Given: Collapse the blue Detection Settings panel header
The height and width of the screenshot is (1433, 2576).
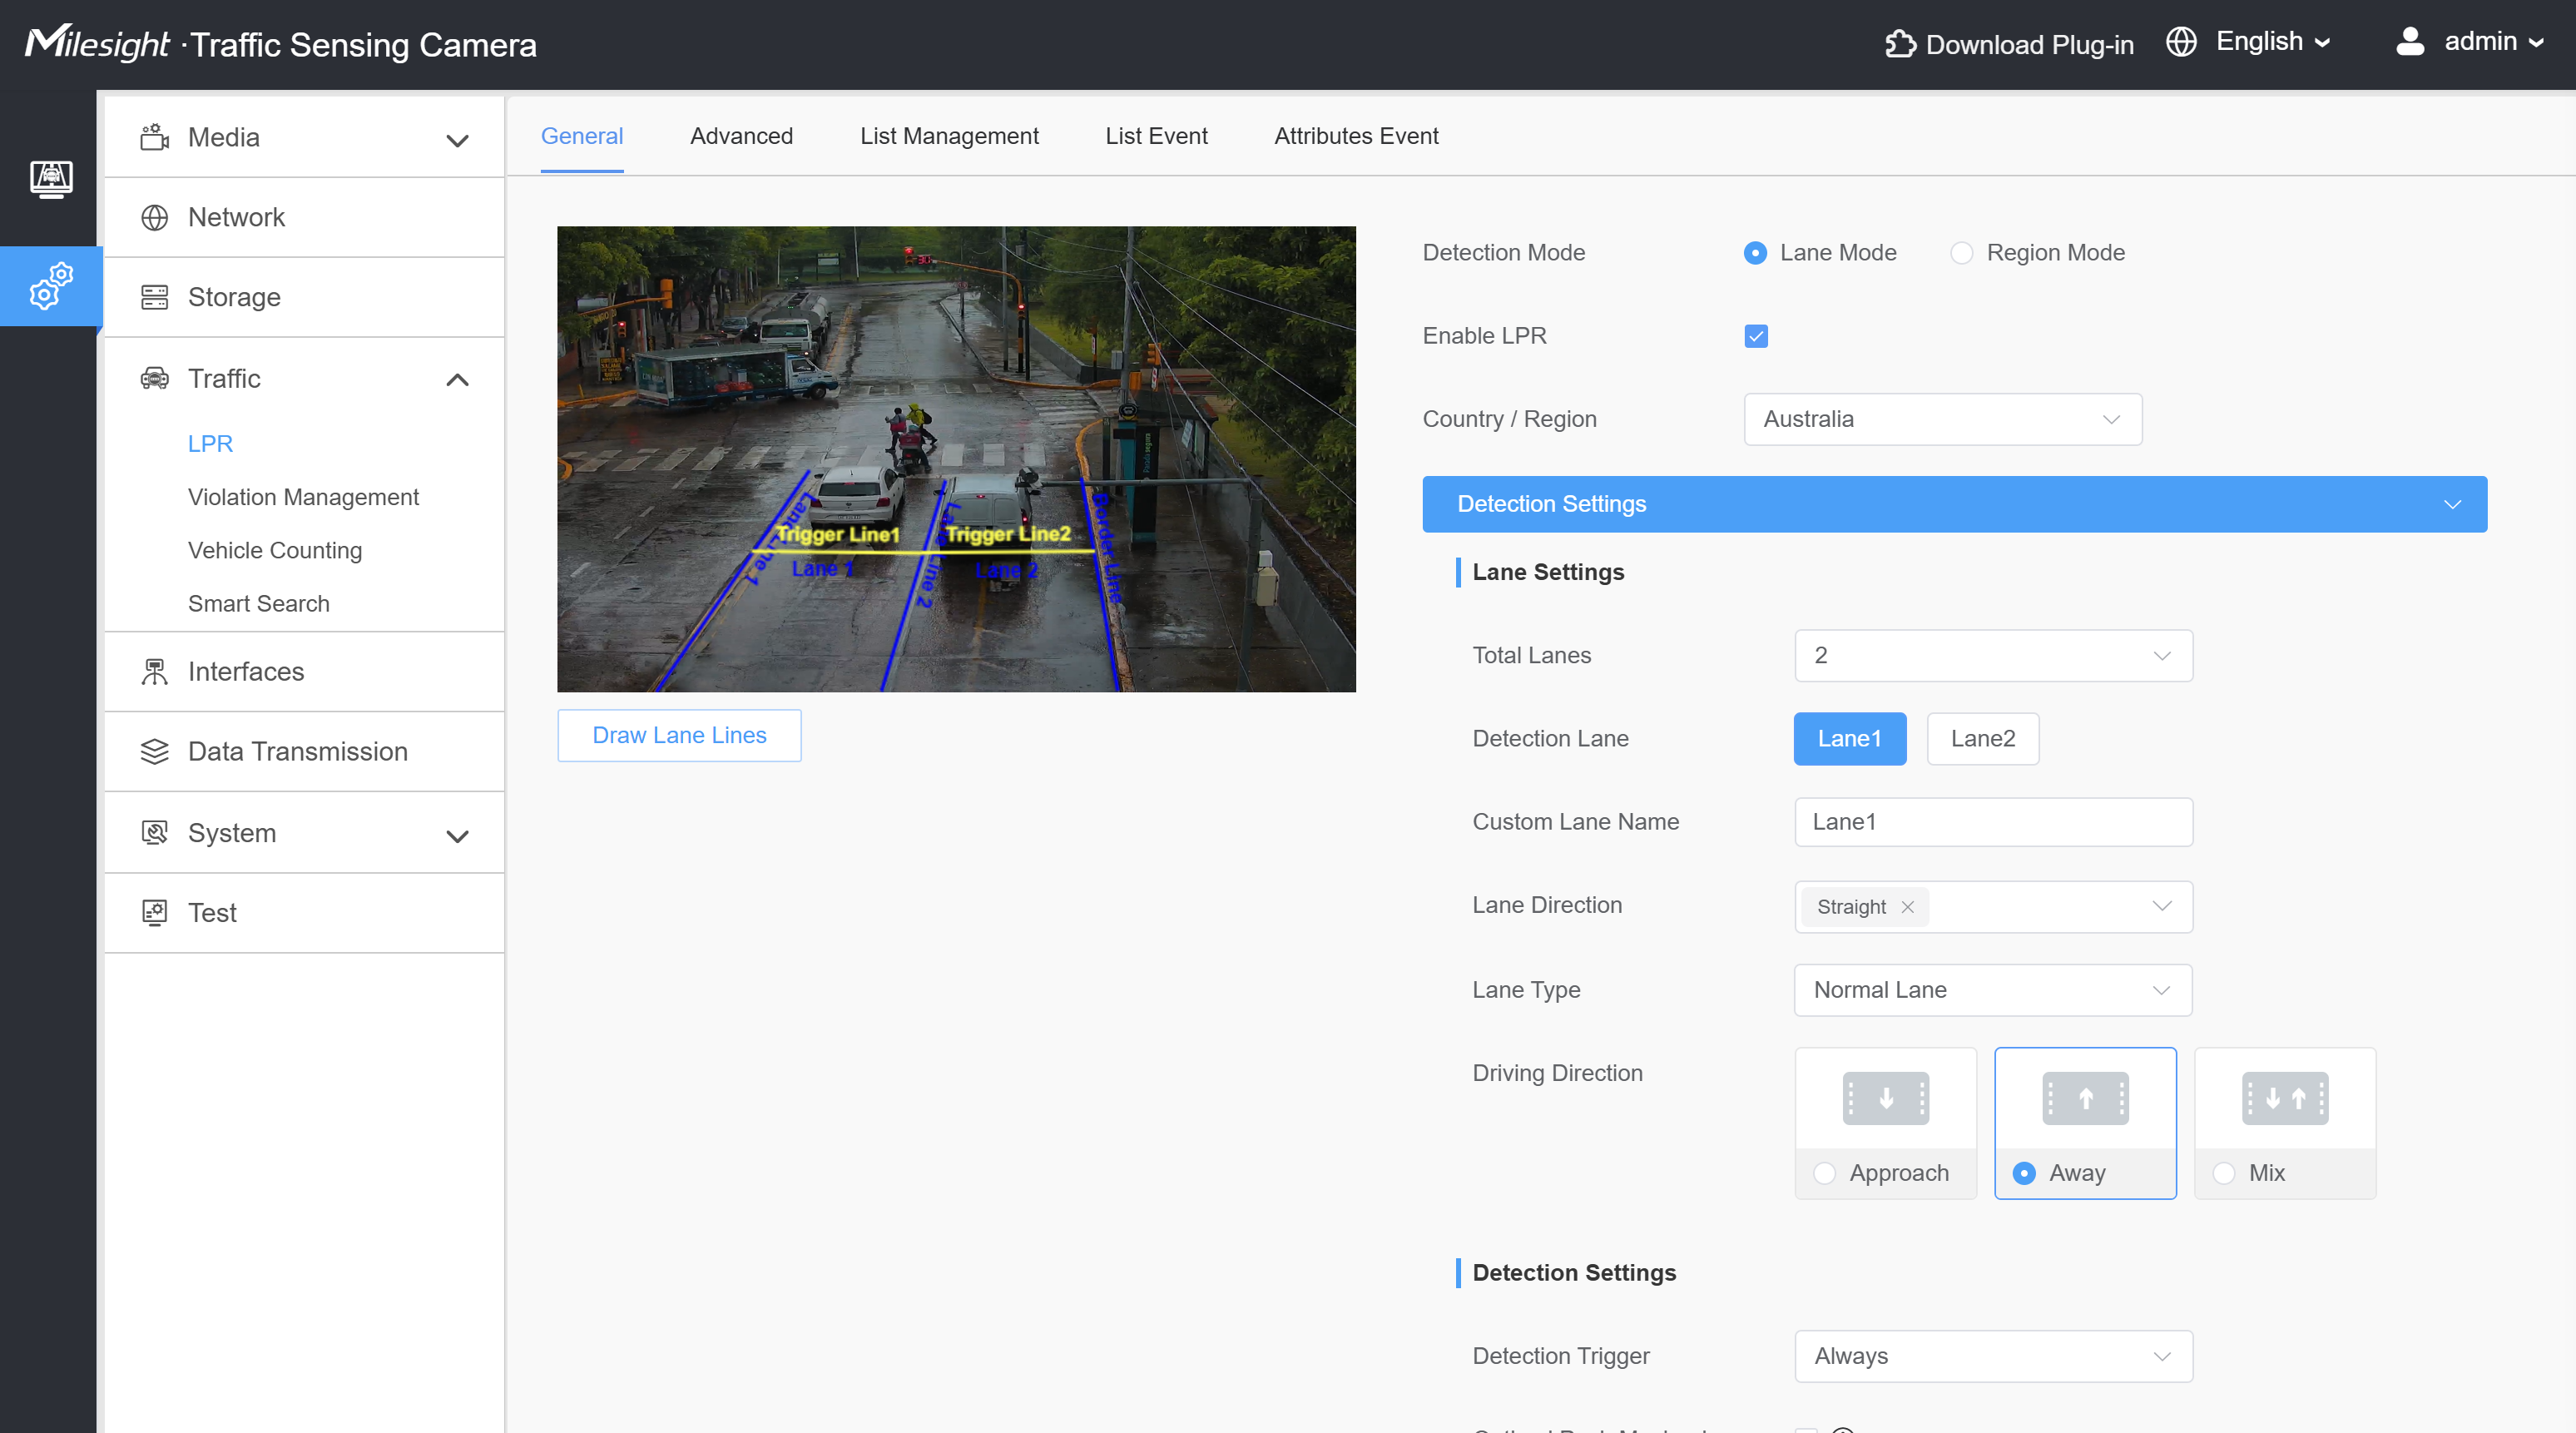Looking at the screenshot, I should [x=1954, y=504].
